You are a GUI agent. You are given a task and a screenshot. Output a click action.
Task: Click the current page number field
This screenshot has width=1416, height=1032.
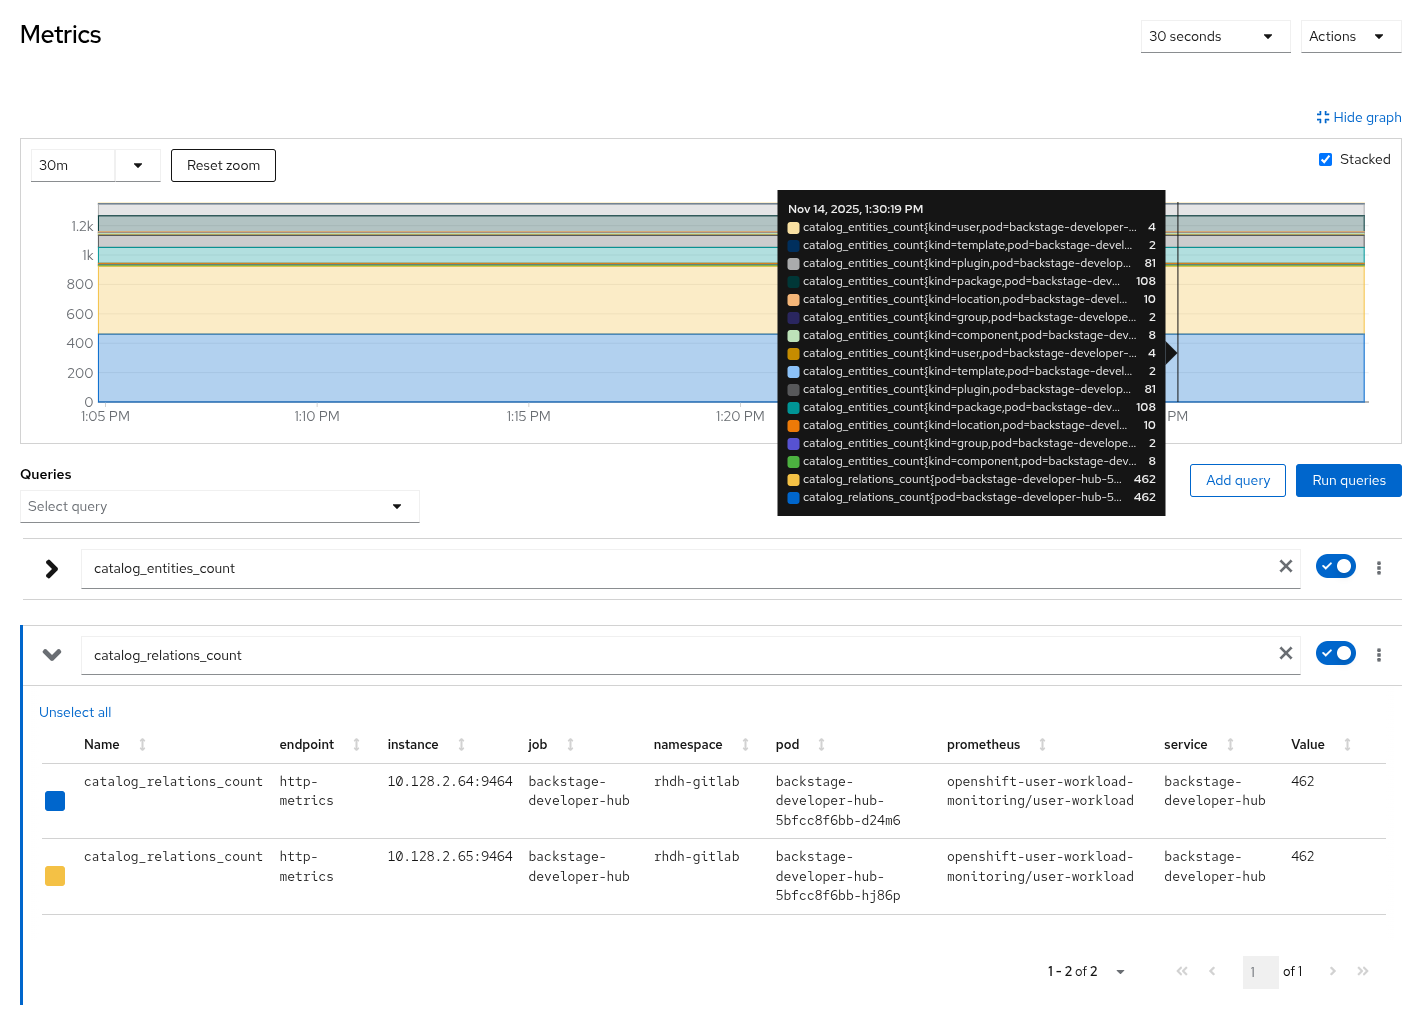pos(1260,972)
